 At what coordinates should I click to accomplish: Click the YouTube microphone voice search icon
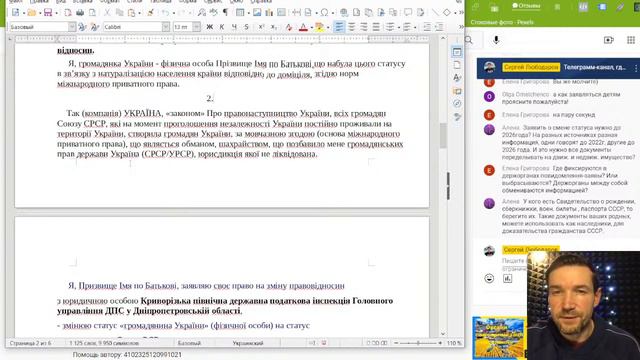[x=496, y=40]
